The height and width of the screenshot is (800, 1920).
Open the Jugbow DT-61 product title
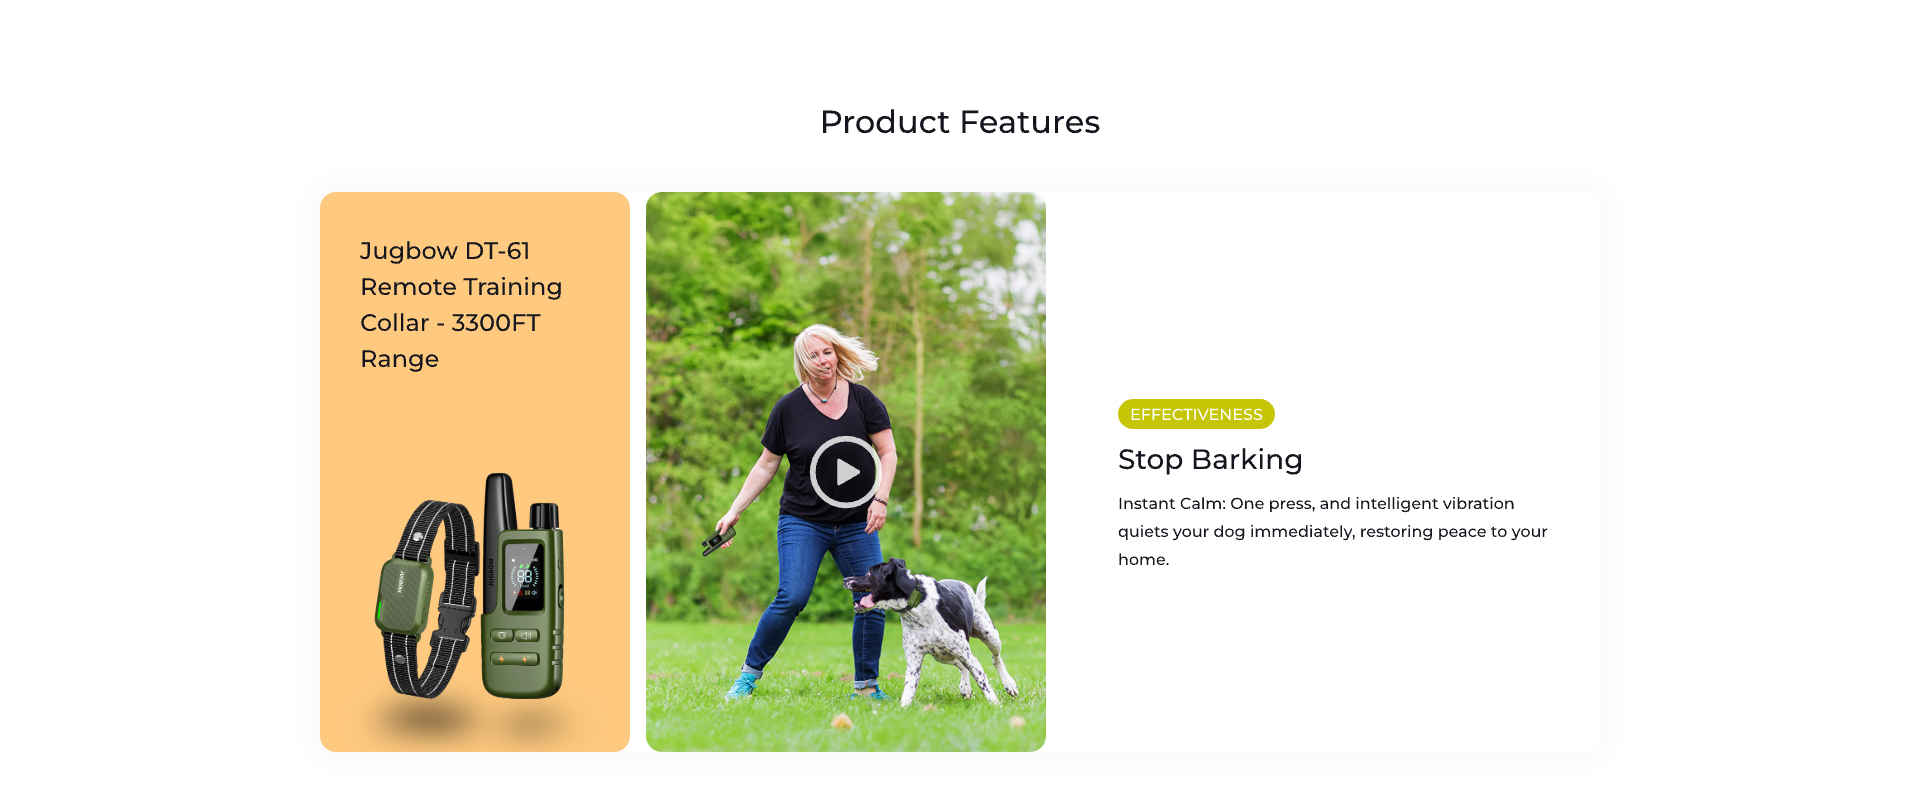461,304
